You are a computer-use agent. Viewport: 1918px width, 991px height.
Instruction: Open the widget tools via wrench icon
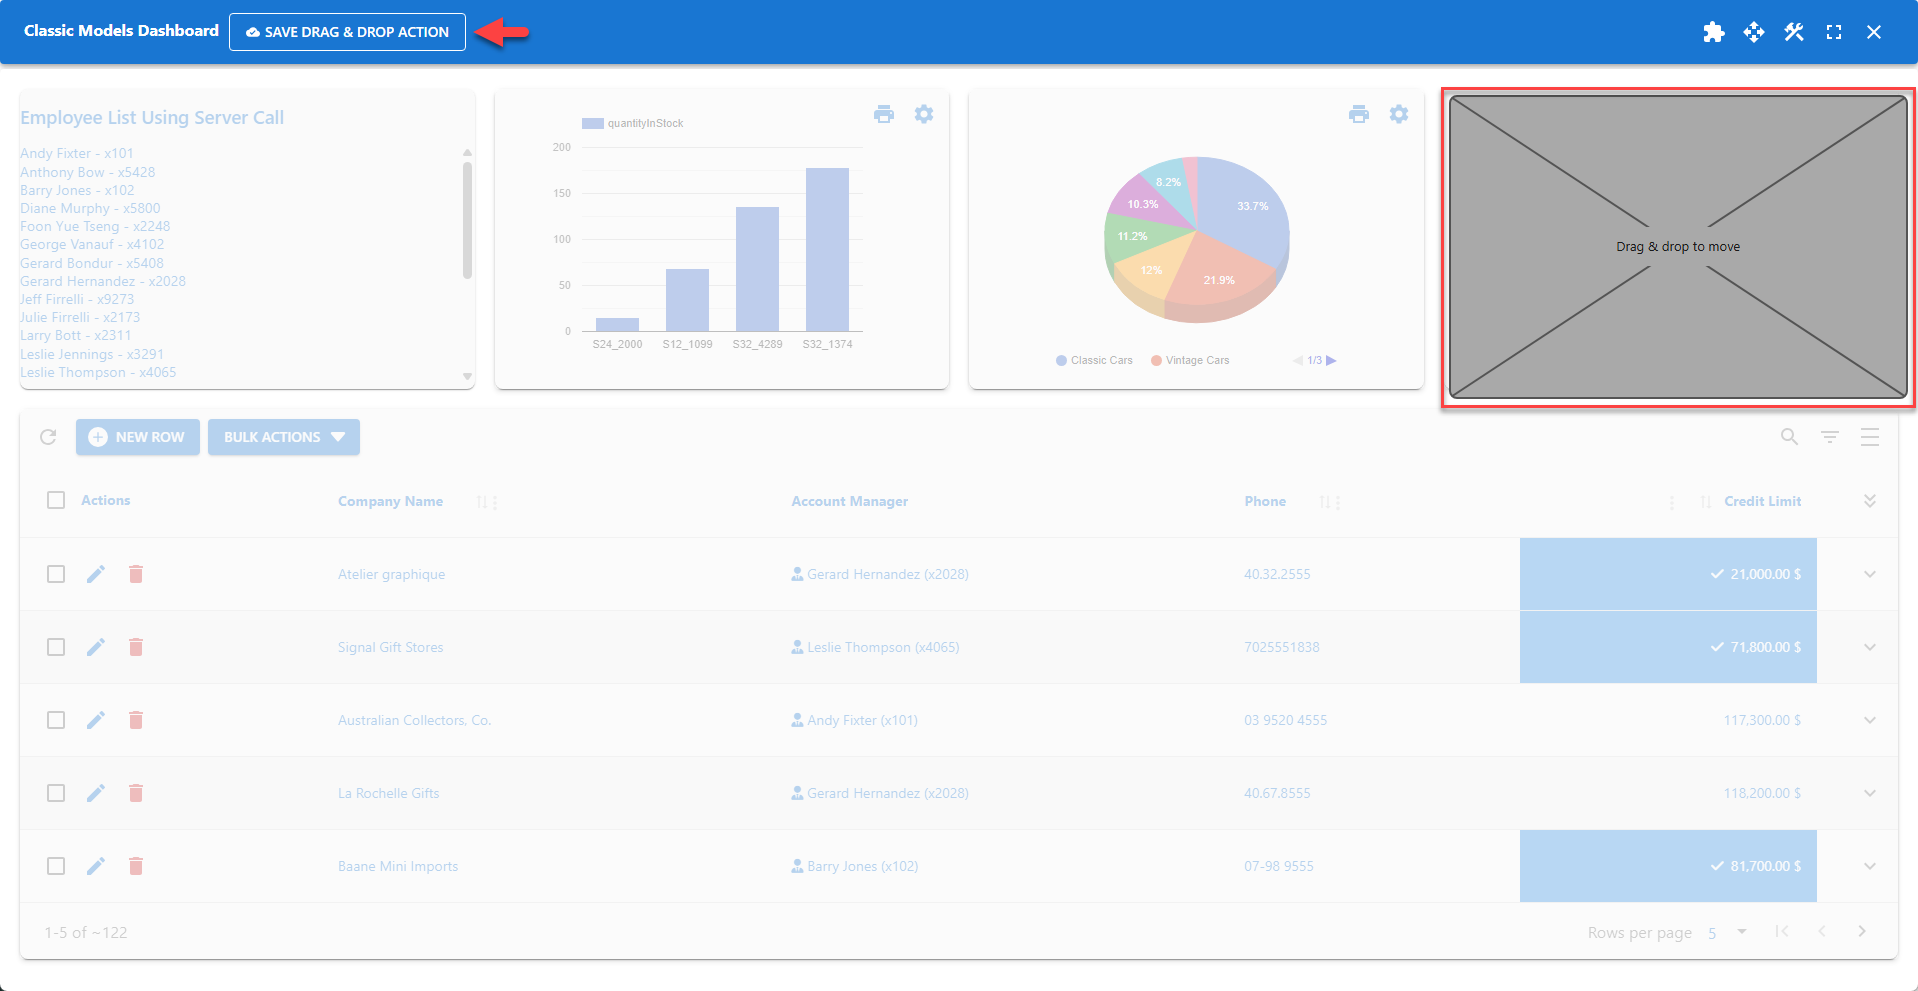(x=1793, y=31)
